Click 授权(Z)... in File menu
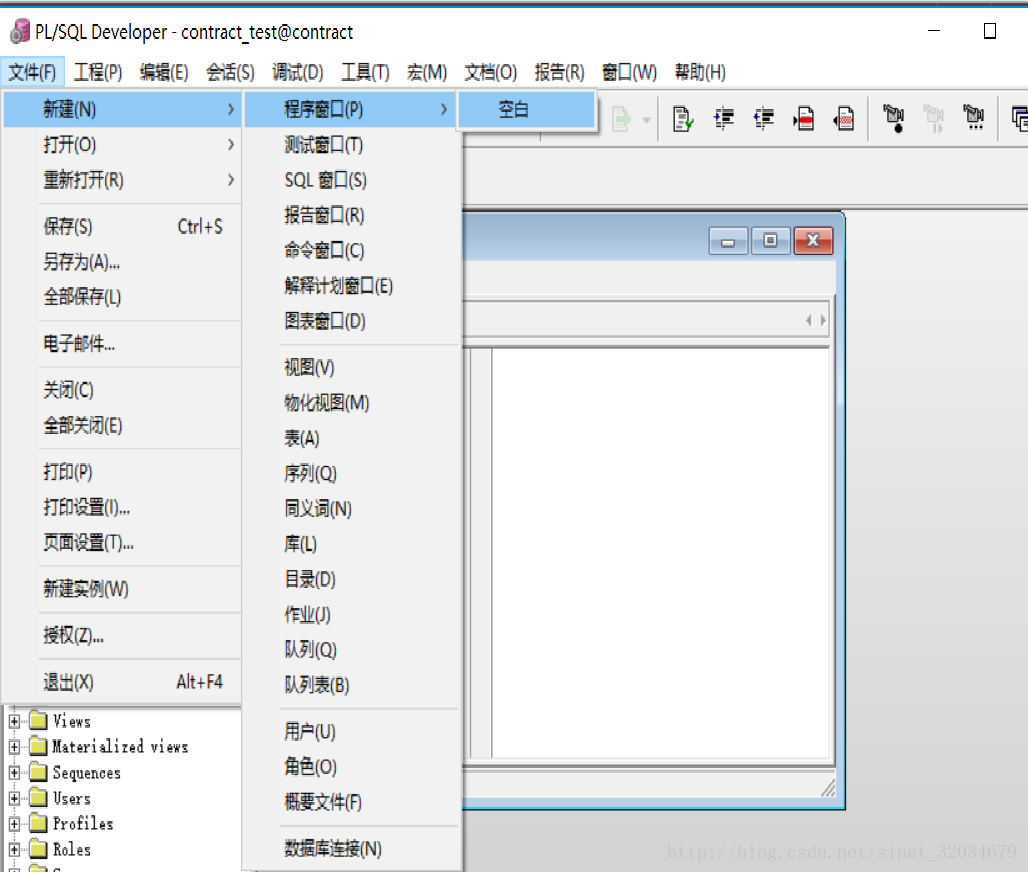This screenshot has width=1028, height=872. (x=123, y=635)
